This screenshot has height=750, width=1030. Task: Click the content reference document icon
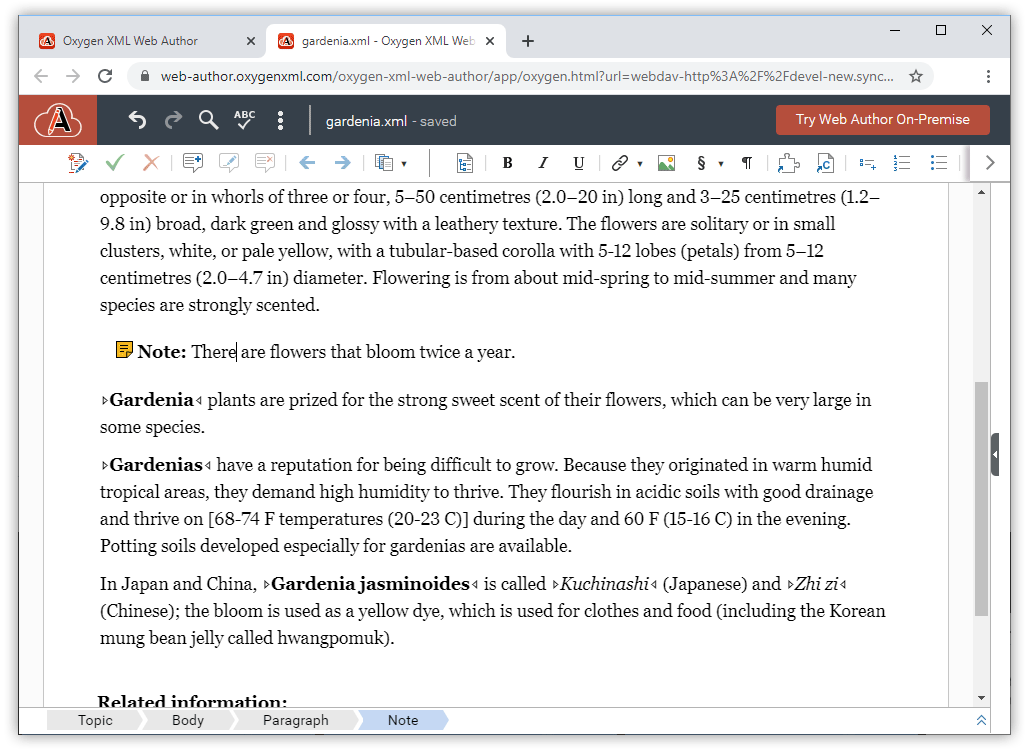825,163
